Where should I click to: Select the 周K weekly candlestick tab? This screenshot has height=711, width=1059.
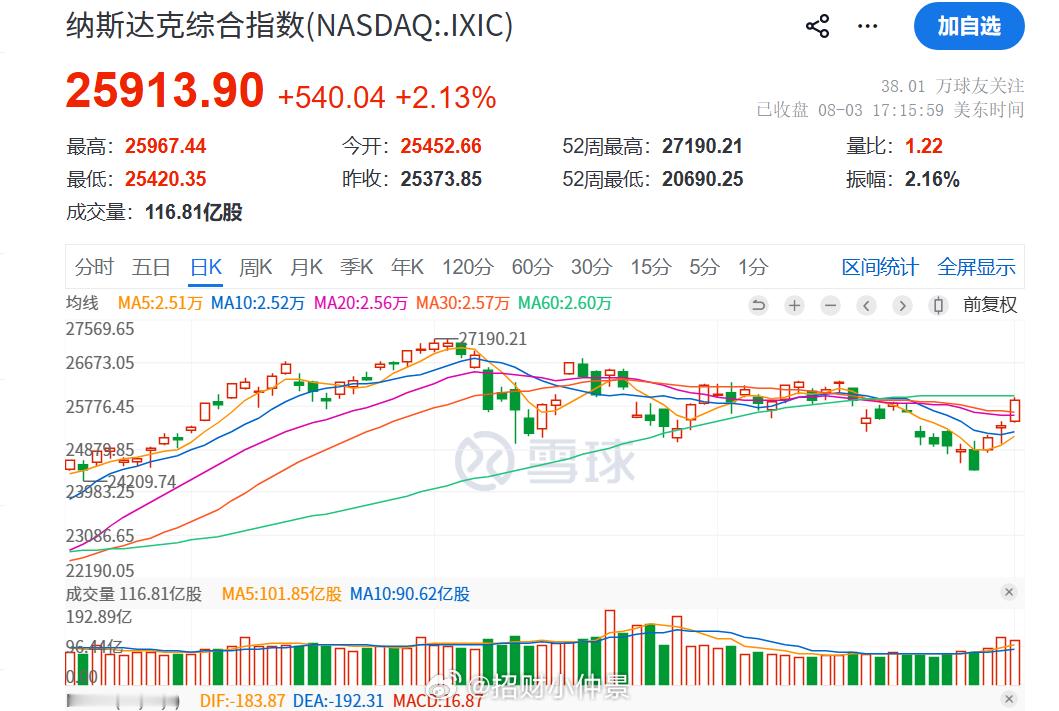point(255,267)
